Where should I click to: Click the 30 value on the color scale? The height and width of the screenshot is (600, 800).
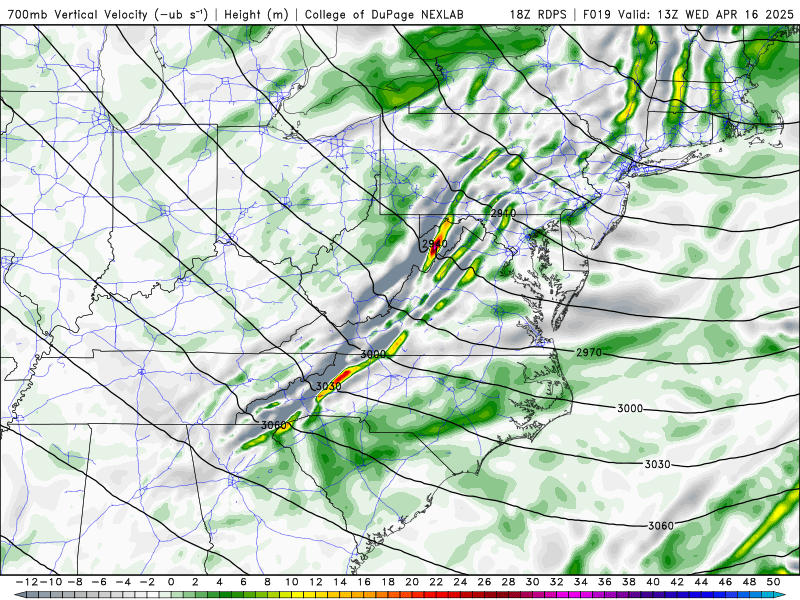533,582
